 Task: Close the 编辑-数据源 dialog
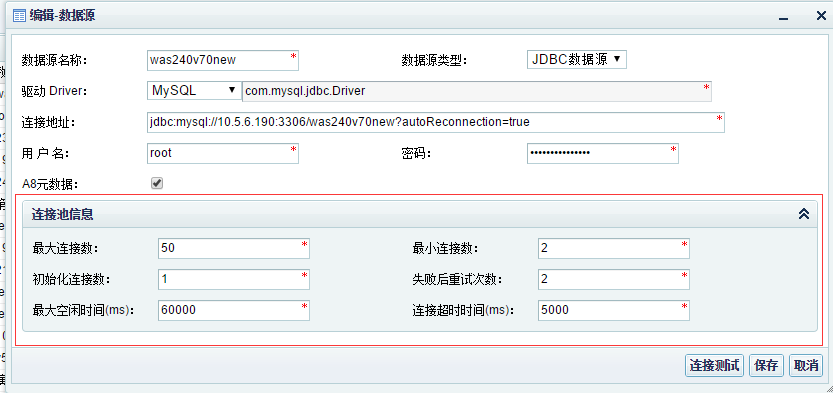tap(821, 16)
